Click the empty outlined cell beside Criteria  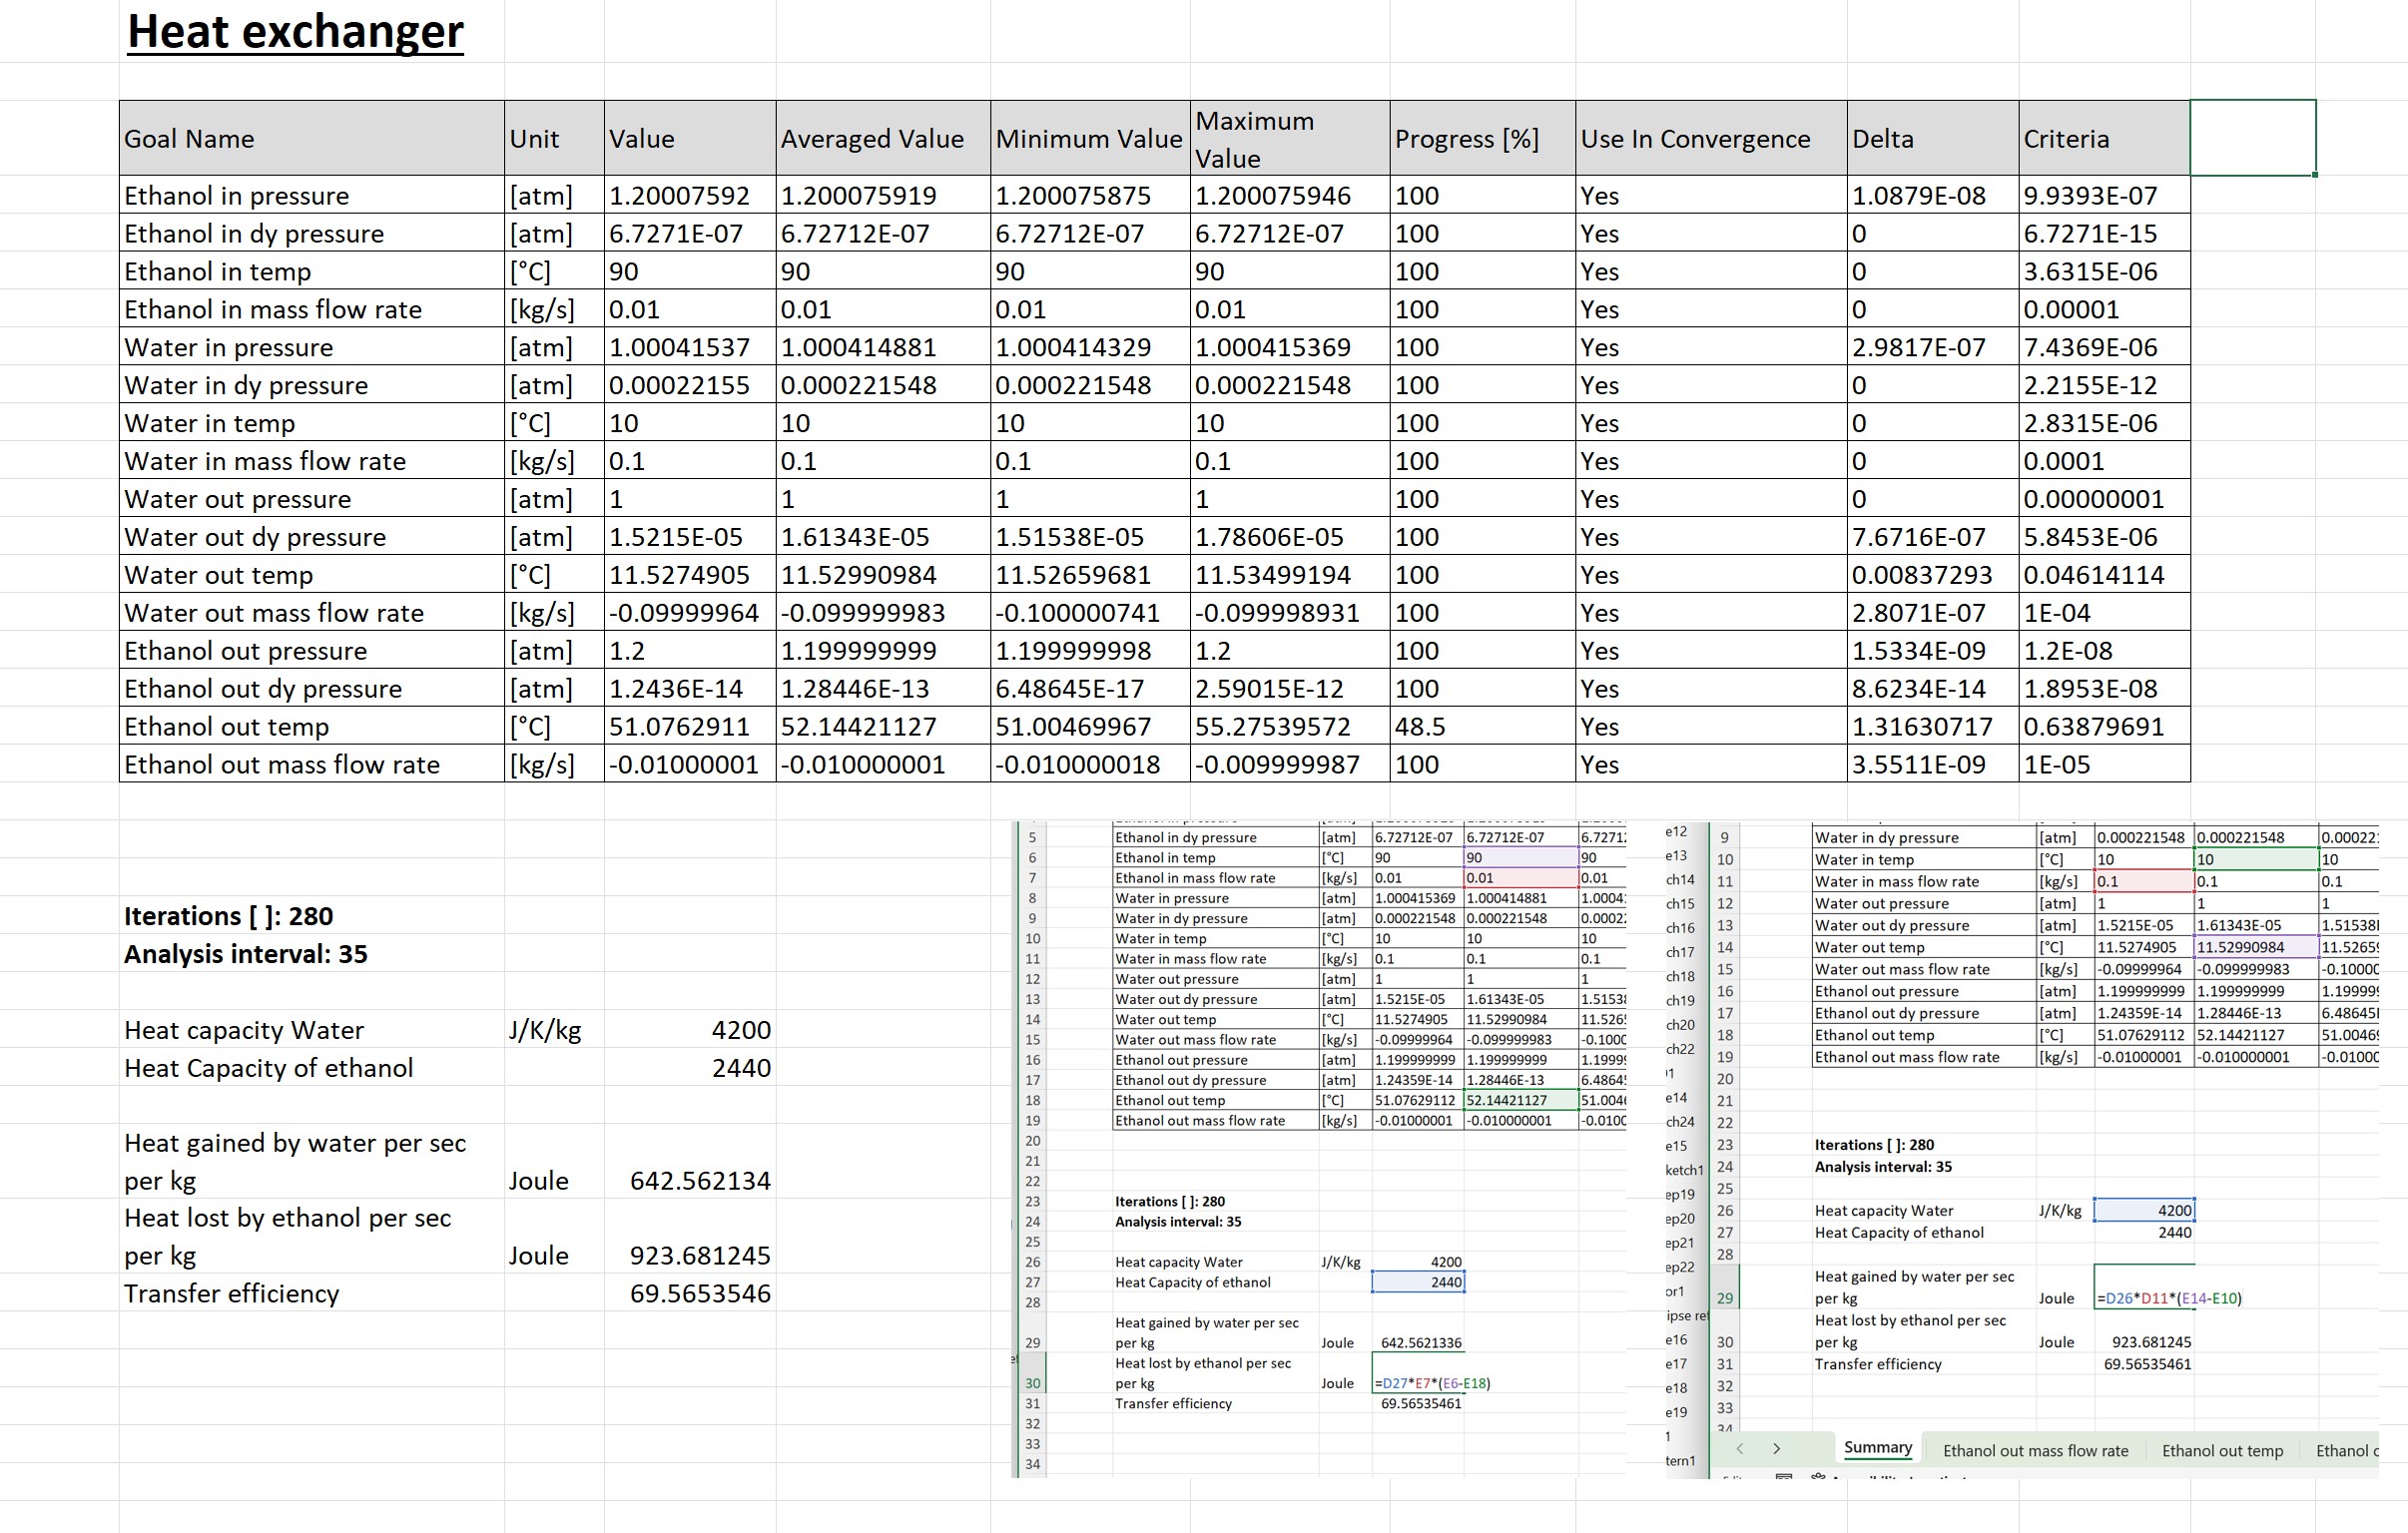coord(2252,138)
